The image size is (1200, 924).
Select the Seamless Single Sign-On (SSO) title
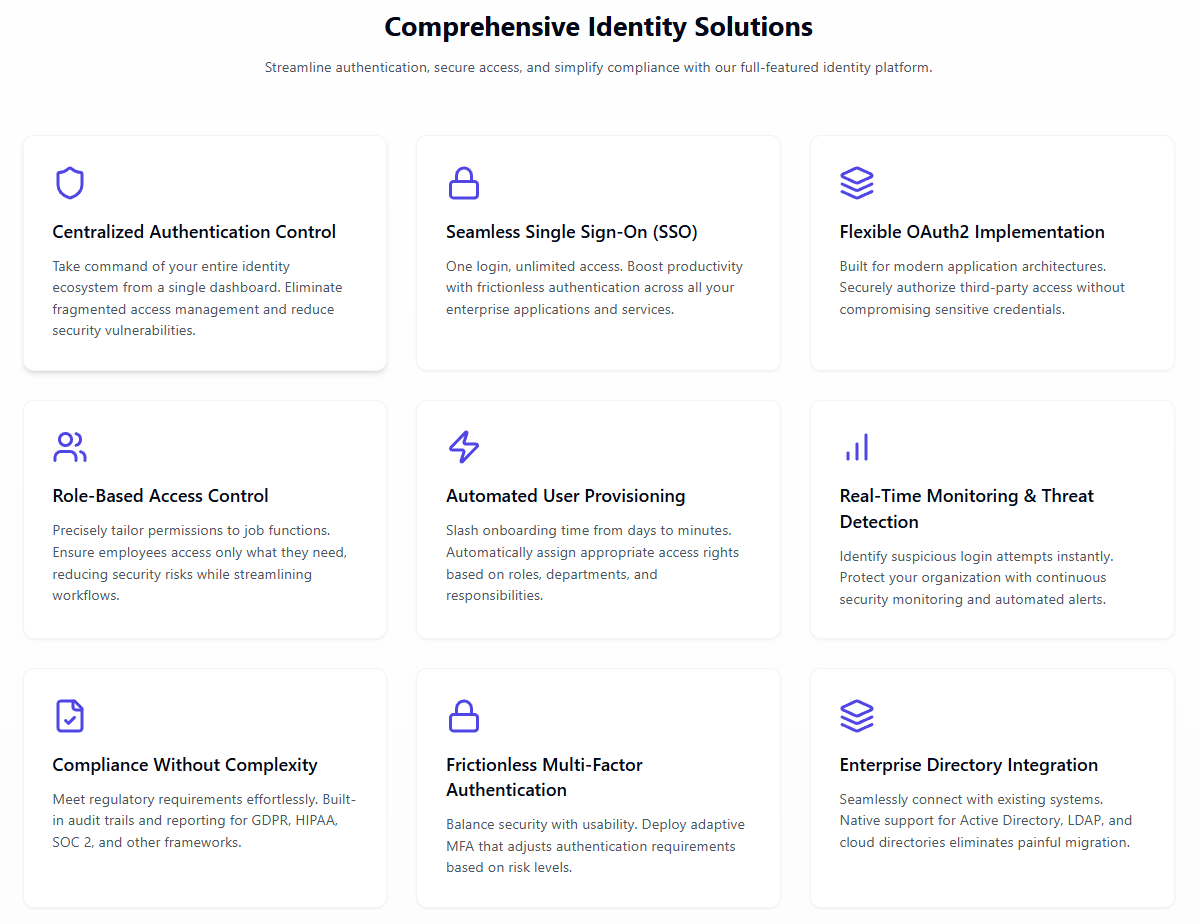tap(572, 232)
